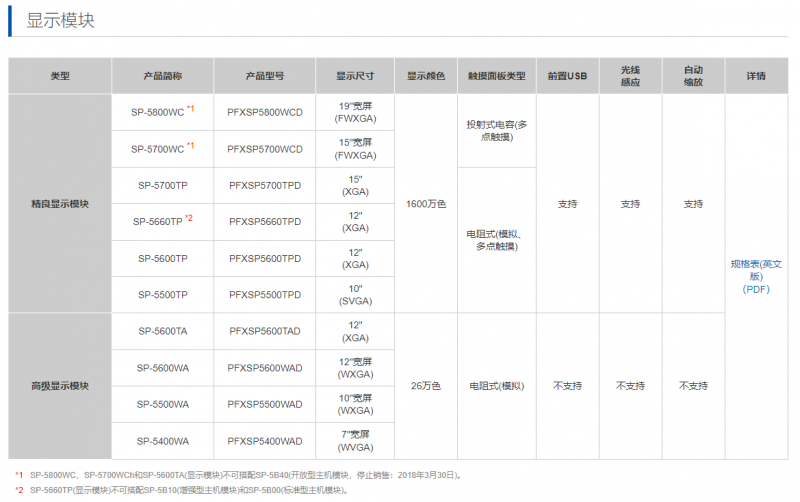
Task: Select model number PFXSP5600TAD
Action: point(265,331)
